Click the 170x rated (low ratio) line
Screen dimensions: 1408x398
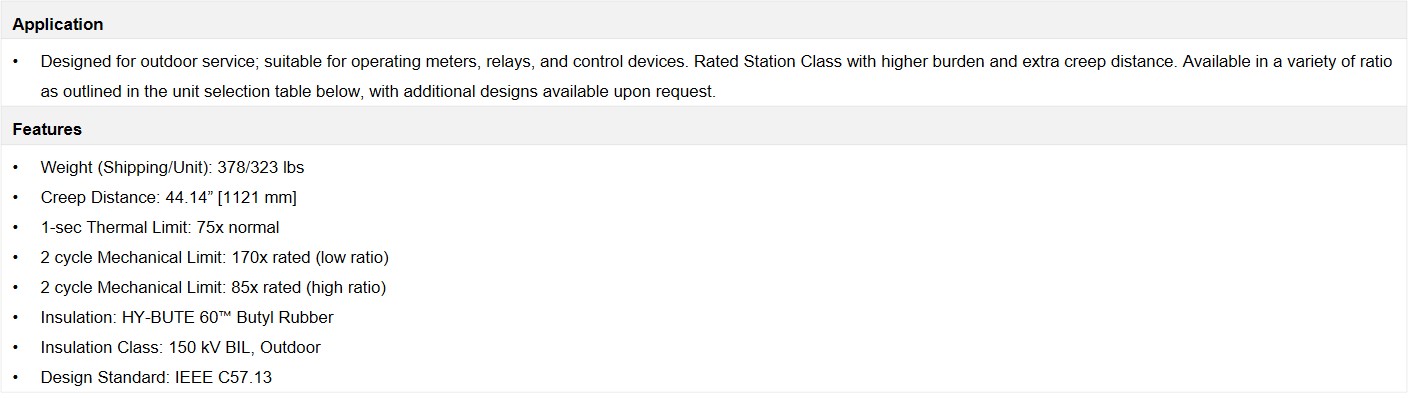pyautogui.click(x=214, y=257)
